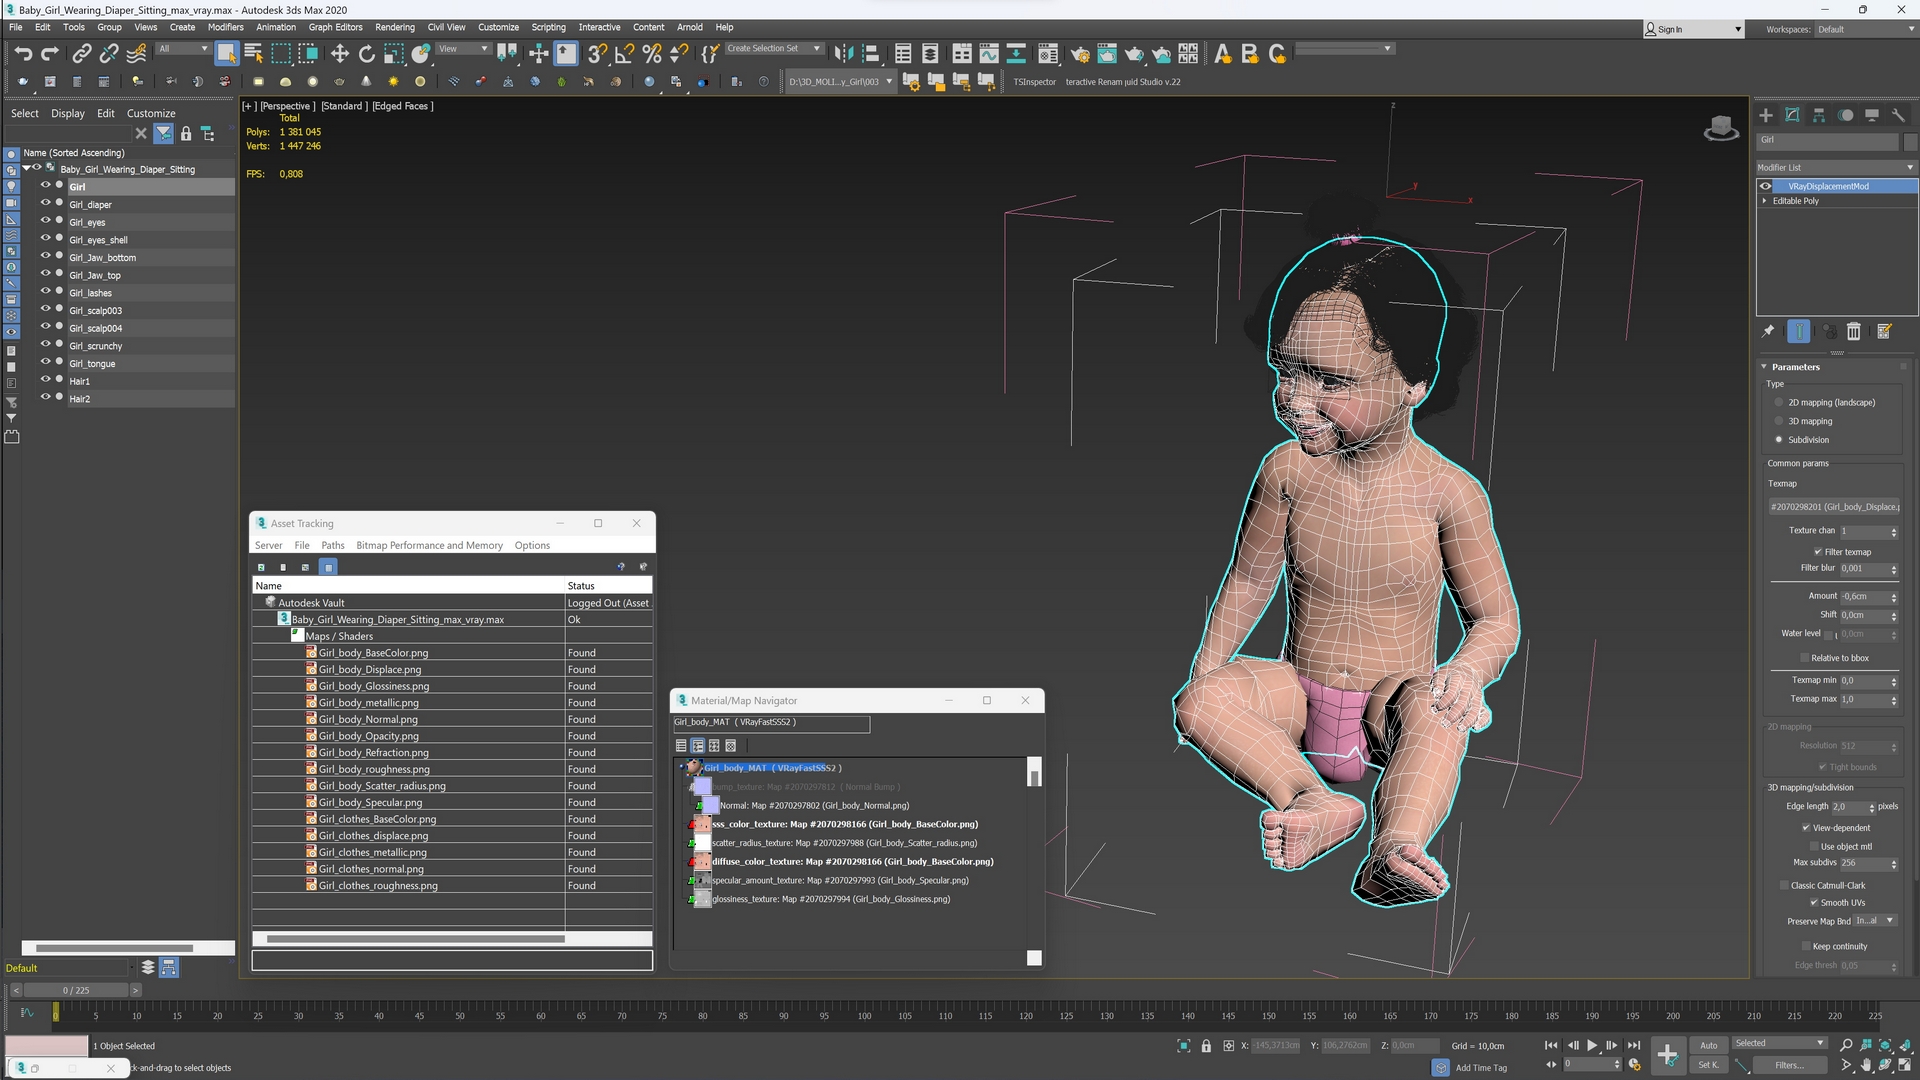Open the Selected key filter dropdown
This screenshot has height=1080, width=1920.
point(1780,1043)
